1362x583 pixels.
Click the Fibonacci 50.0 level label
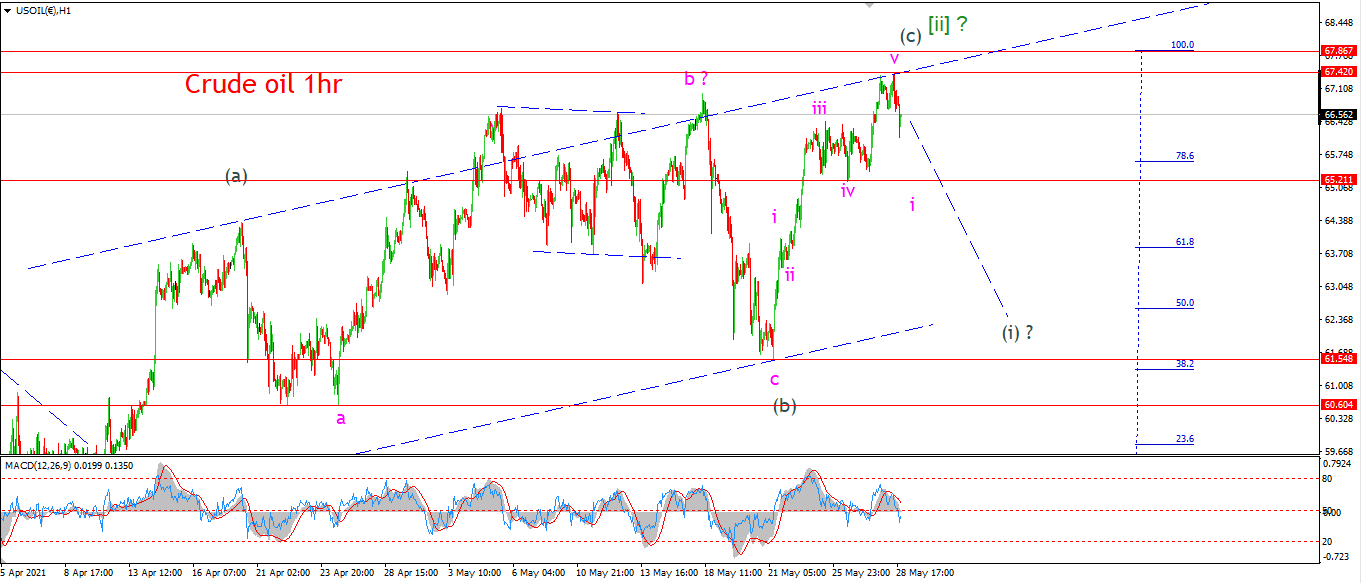click(x=1184, y=303)
